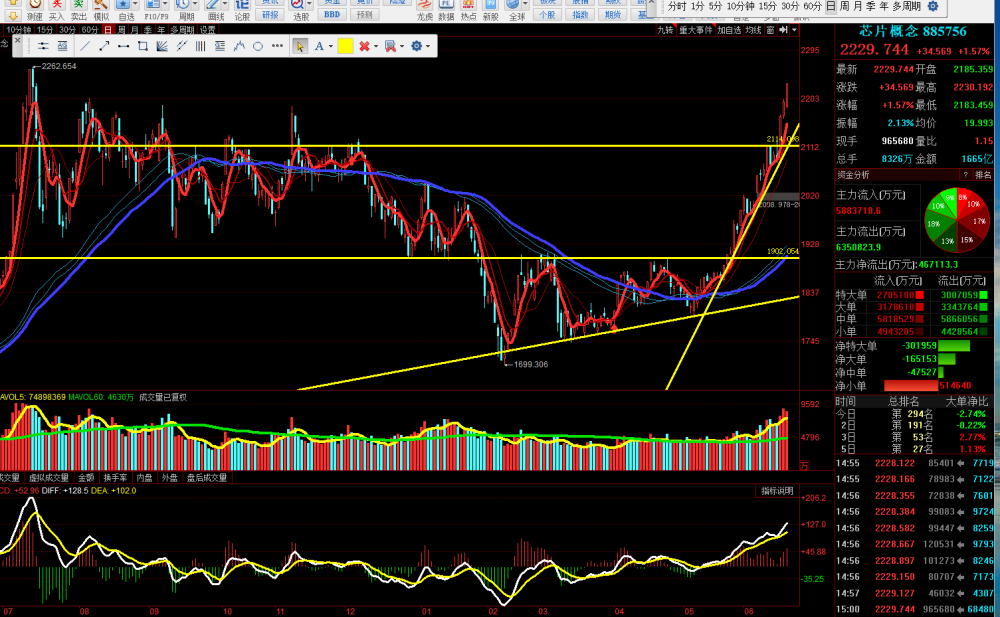Screen dimensions: 1000x617
Task: Open the yellow line color swatch
Action: click(345, 46)
